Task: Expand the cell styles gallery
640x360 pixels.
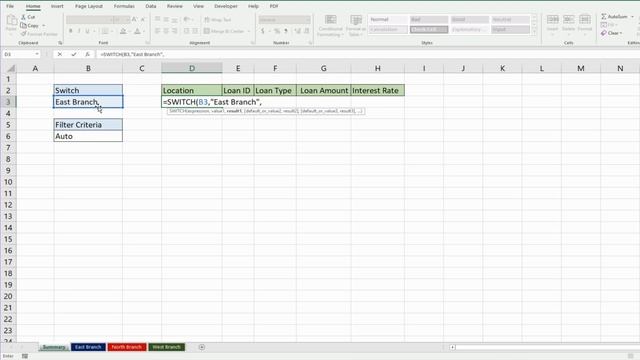Action: pyautogui.click(x=534, y=32)
